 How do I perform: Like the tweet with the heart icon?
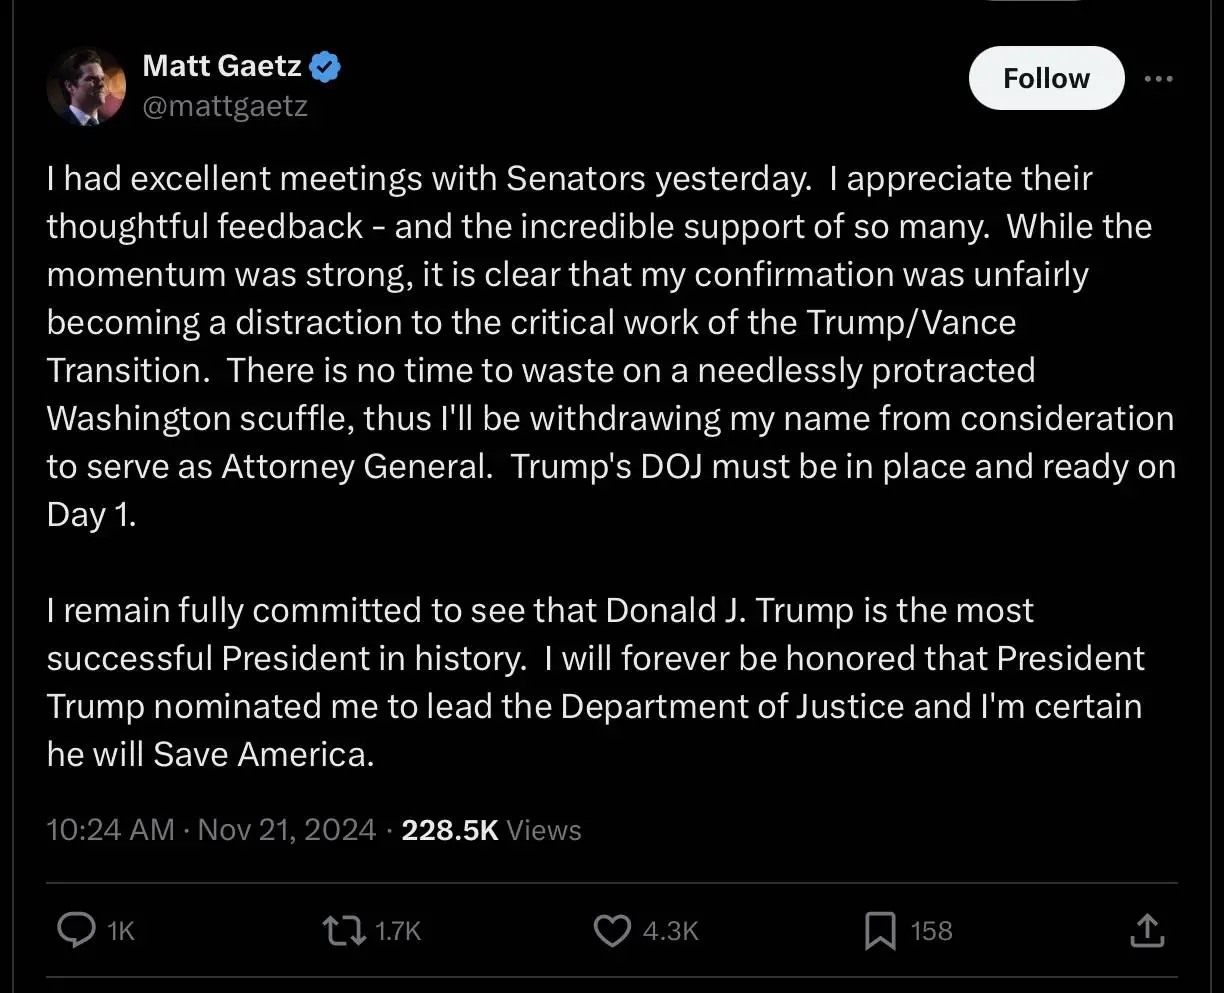coord(611,931)
